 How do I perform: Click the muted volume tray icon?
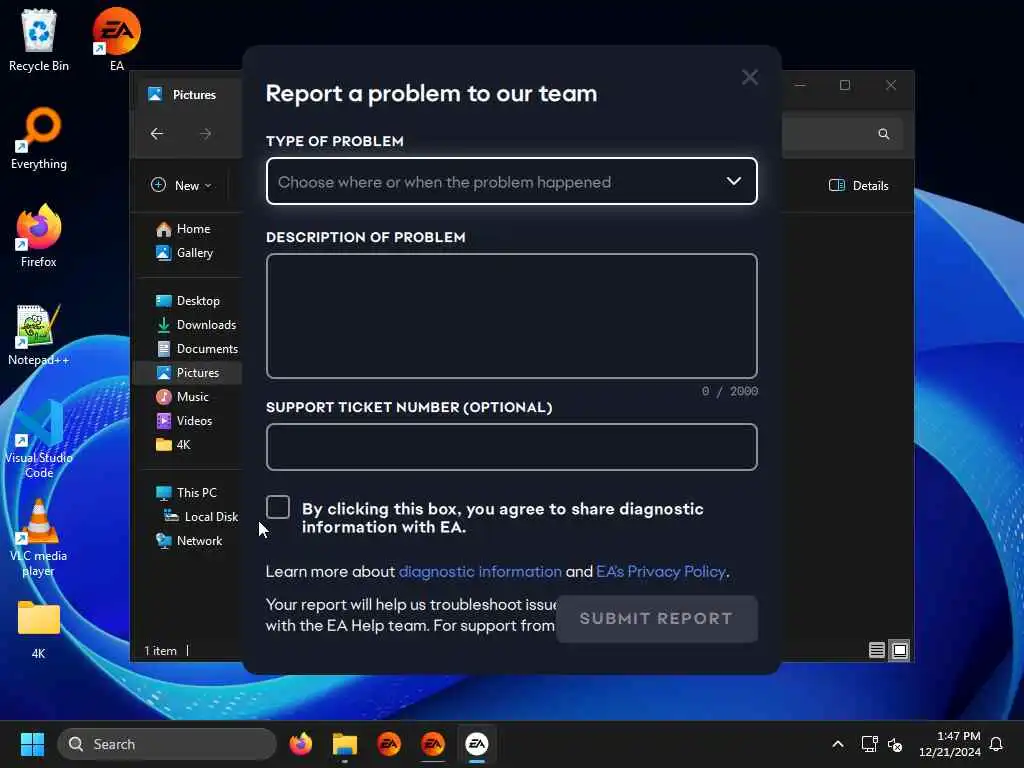pos(895,744)
